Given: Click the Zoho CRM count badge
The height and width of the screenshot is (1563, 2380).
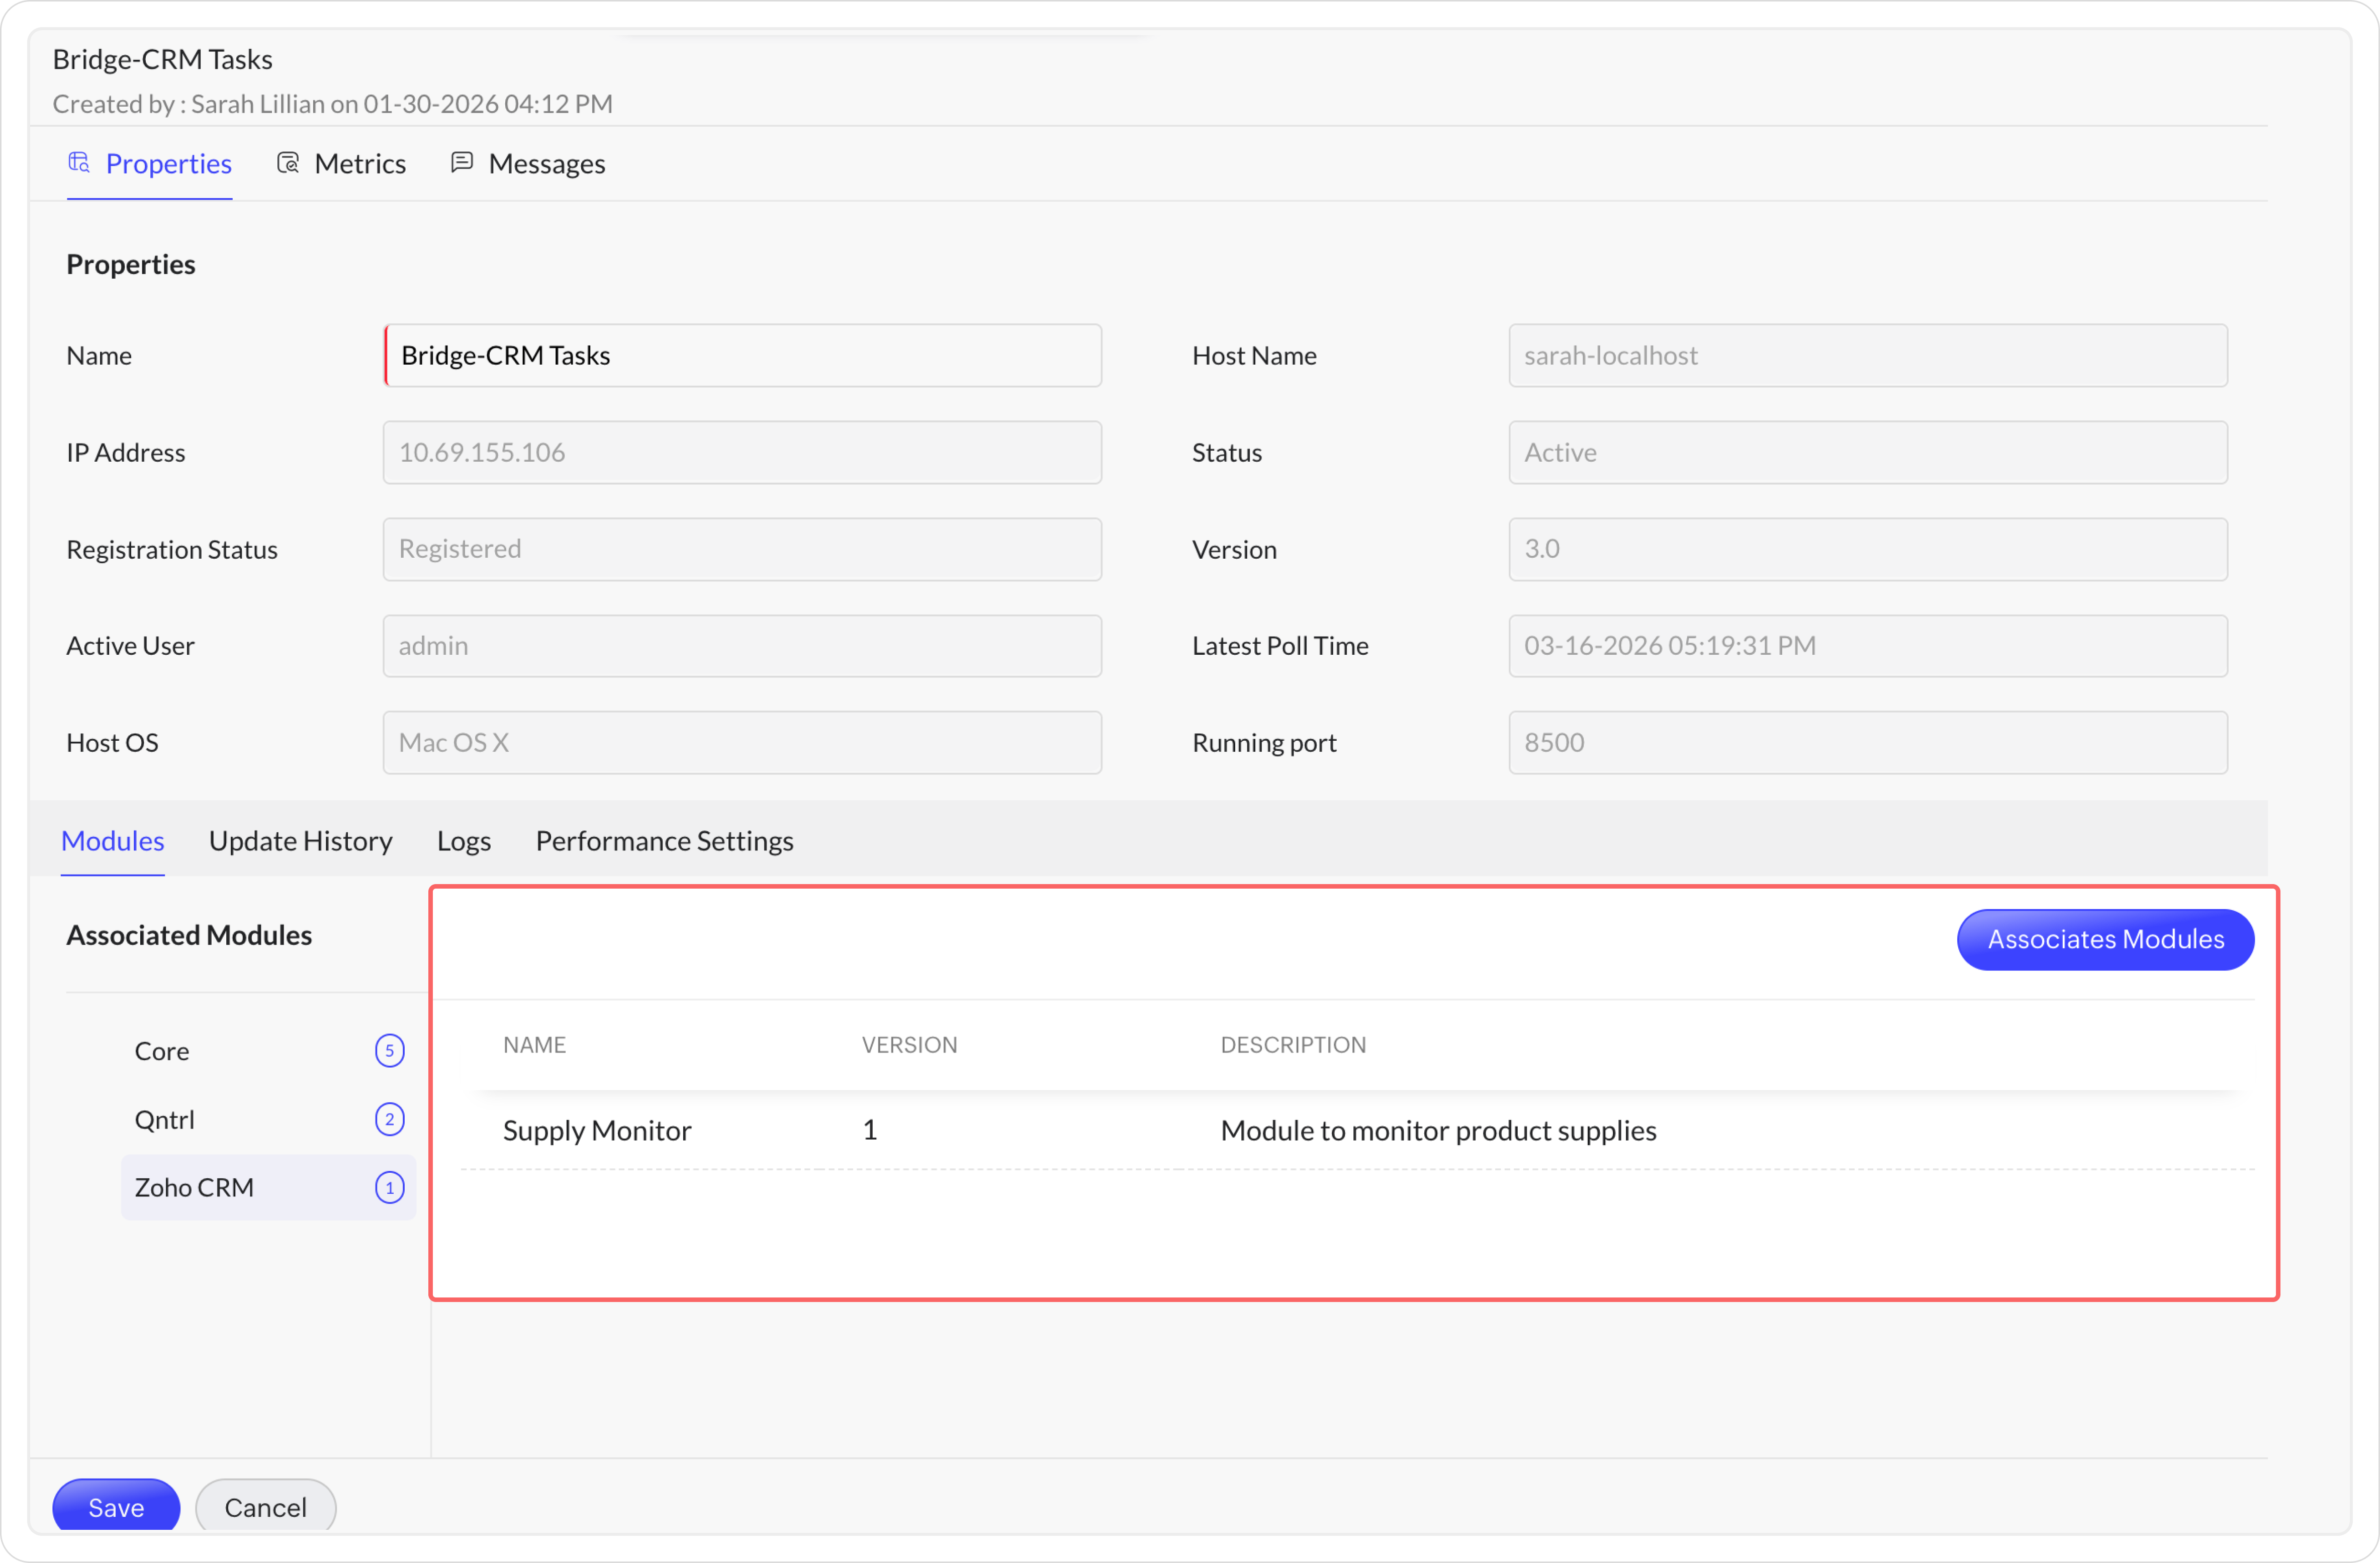Looking at the screenshot, I should click(x=389, y=1187).
